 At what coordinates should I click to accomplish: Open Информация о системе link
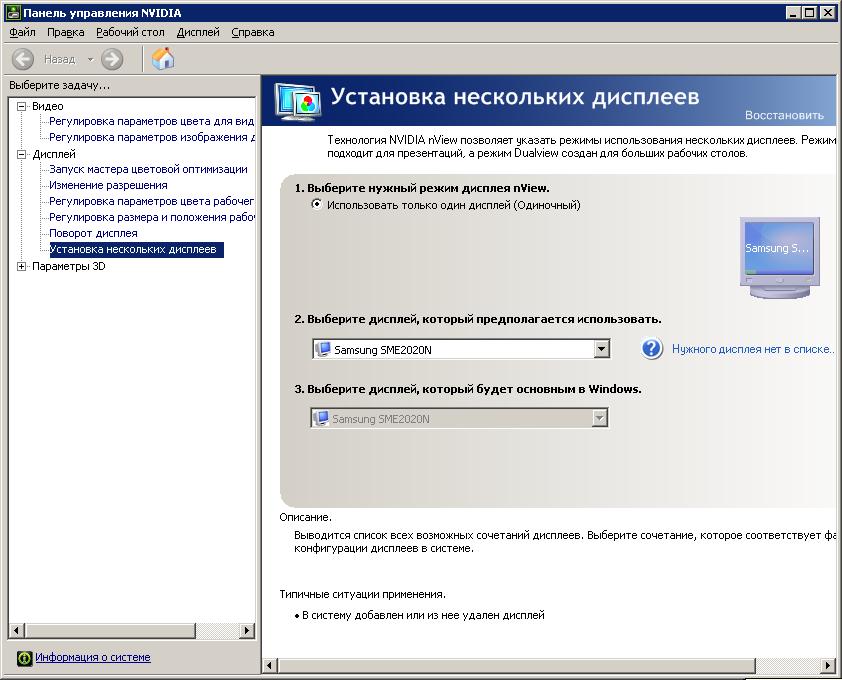click(x=93, y=657)
